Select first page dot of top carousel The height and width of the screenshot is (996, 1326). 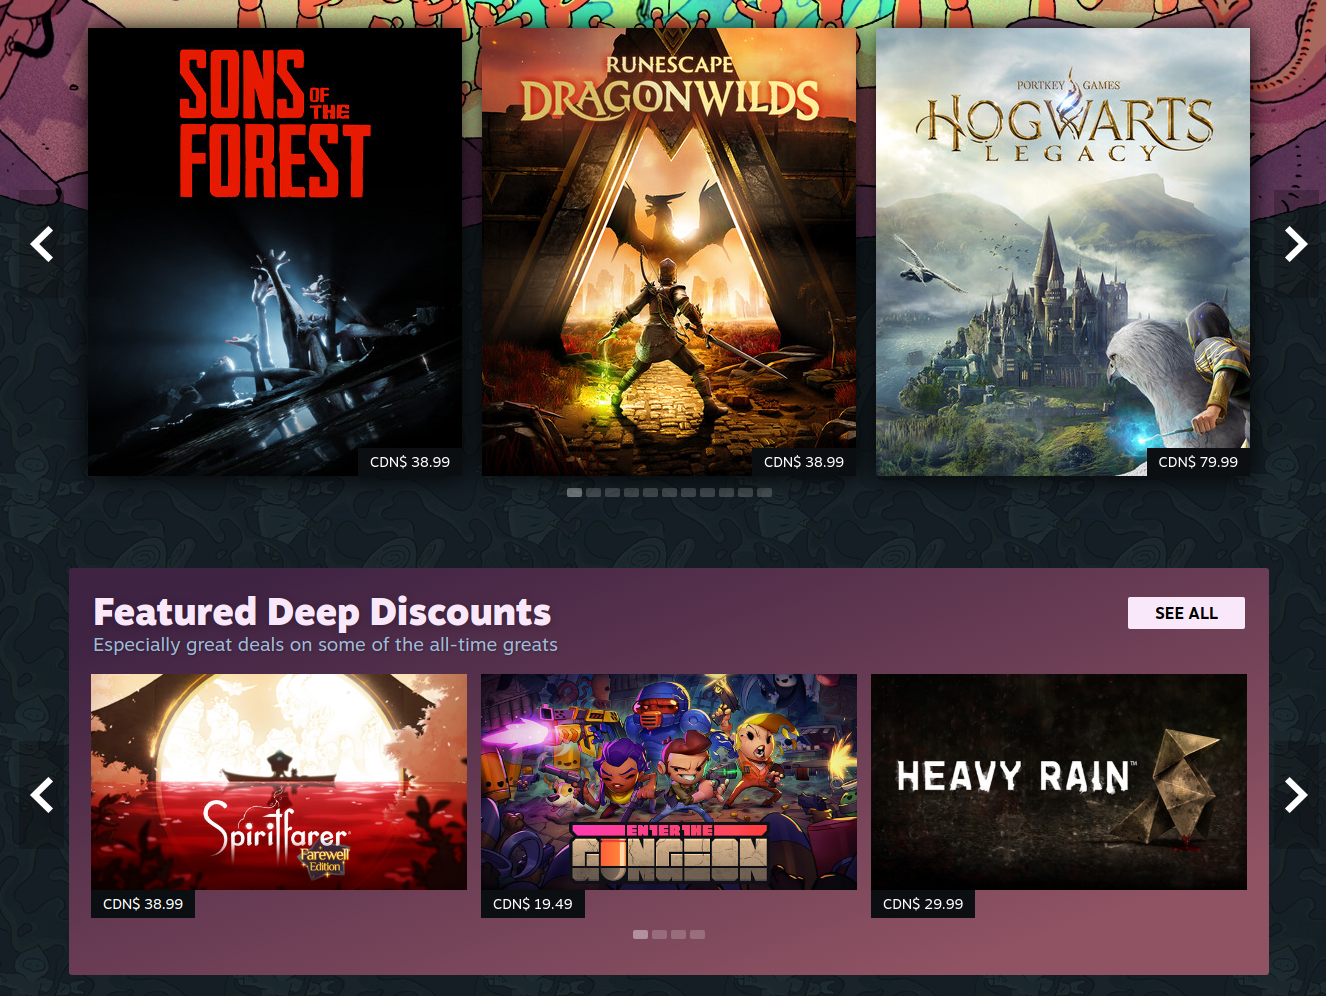(x=574, y=492)
